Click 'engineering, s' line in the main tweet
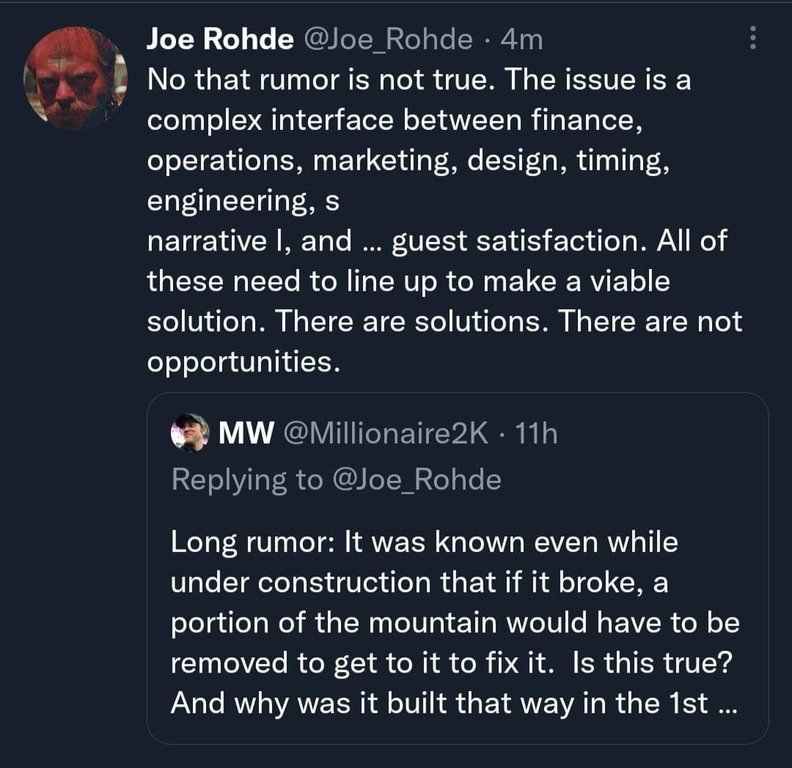 coord(243,201)
